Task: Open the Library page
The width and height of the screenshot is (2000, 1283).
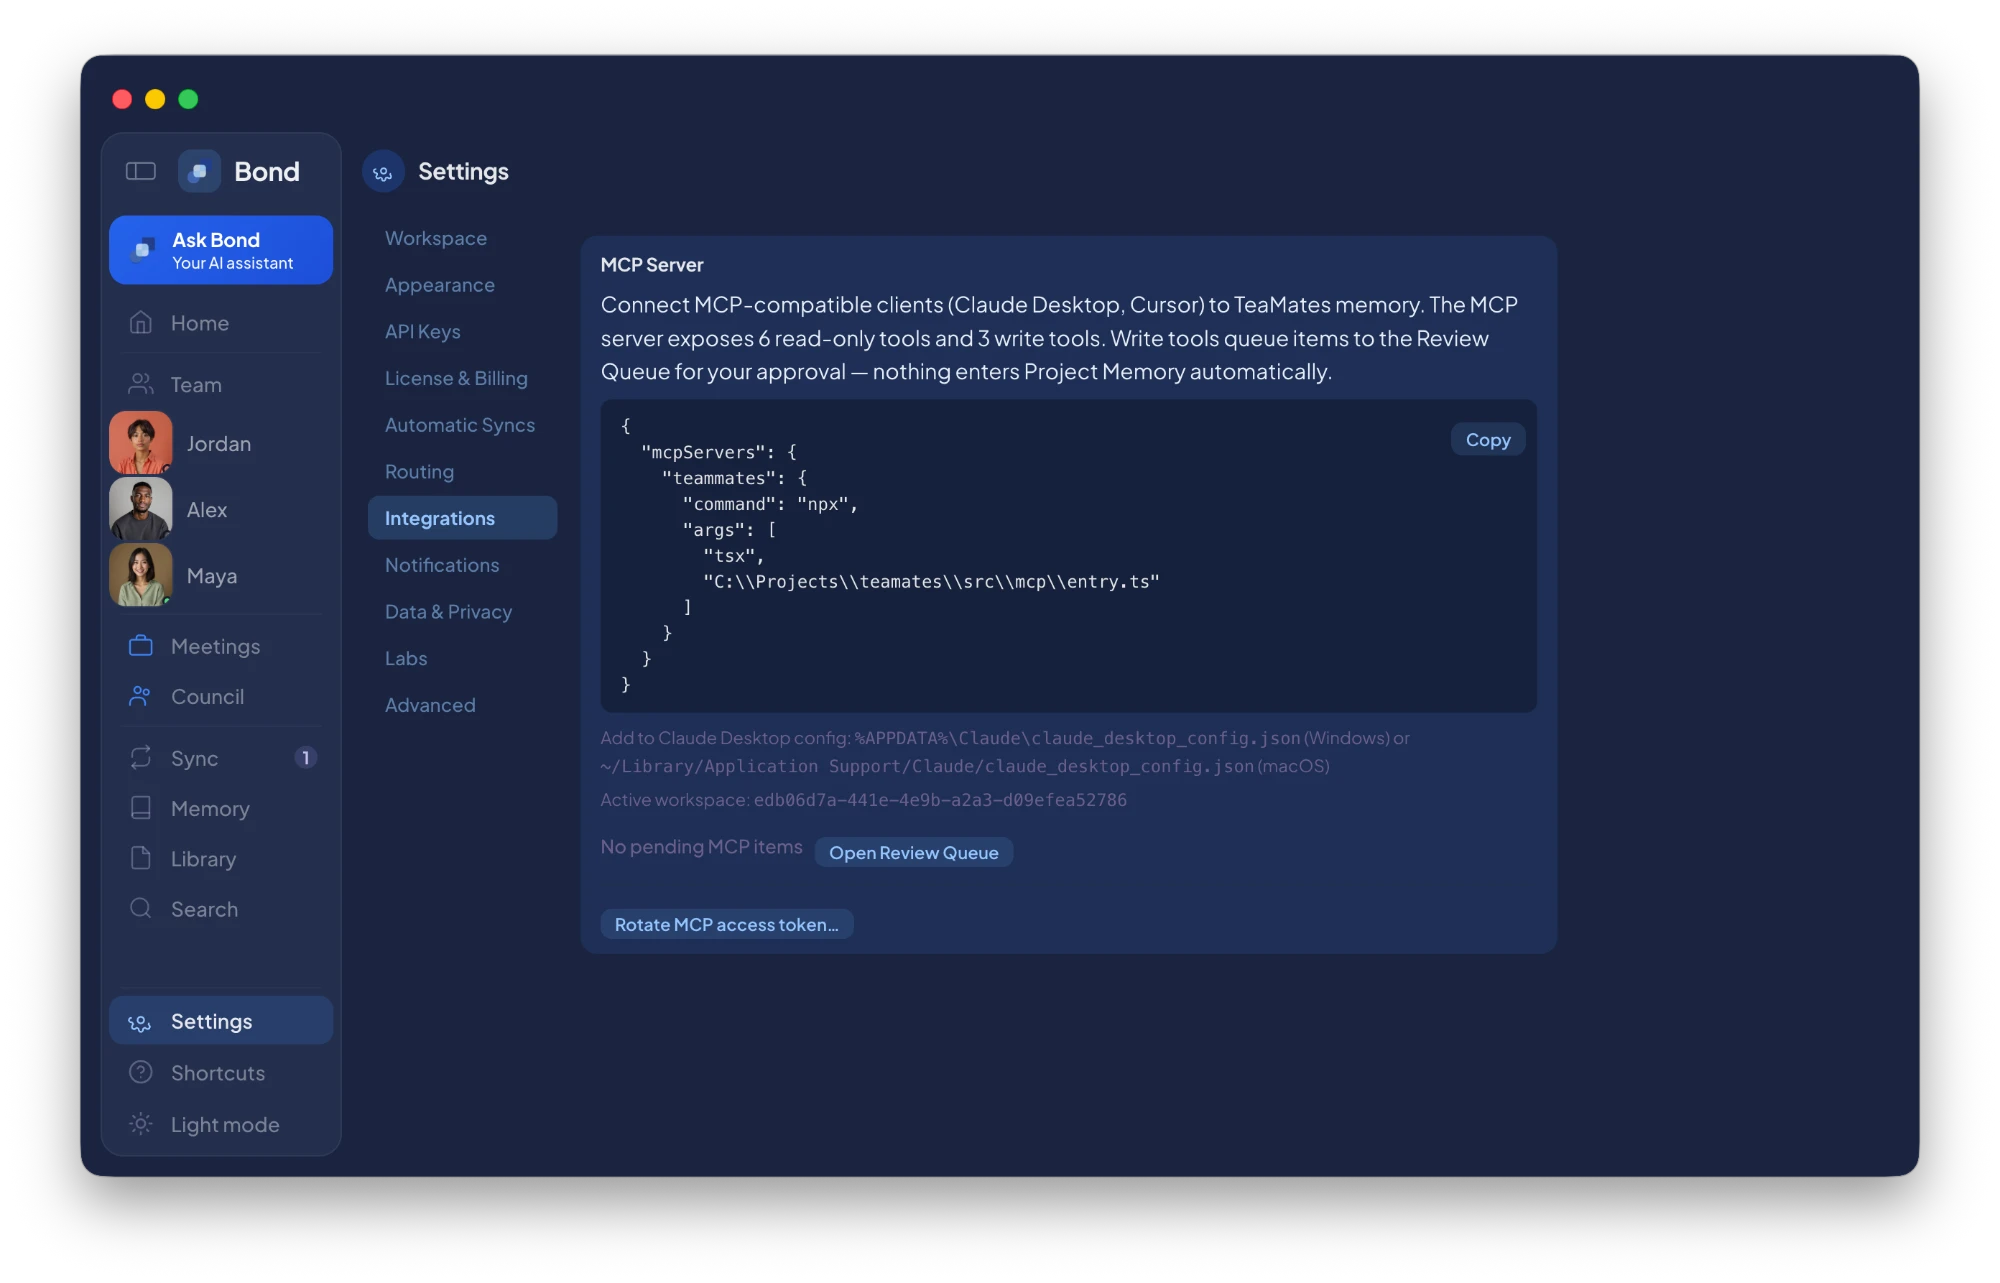Action: [x=221, y=858]
